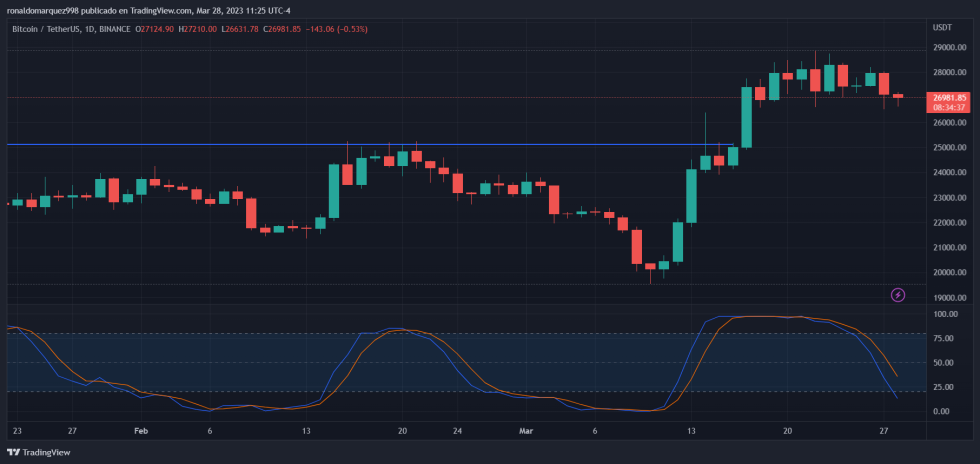
Task: Select the blue horizontal resistance line
Action: (300, 145)
